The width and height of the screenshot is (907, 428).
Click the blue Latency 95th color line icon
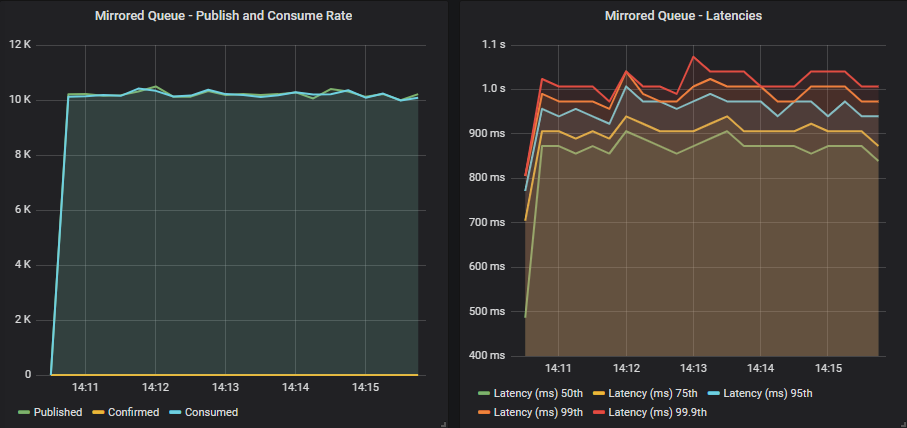click(714, 393)
